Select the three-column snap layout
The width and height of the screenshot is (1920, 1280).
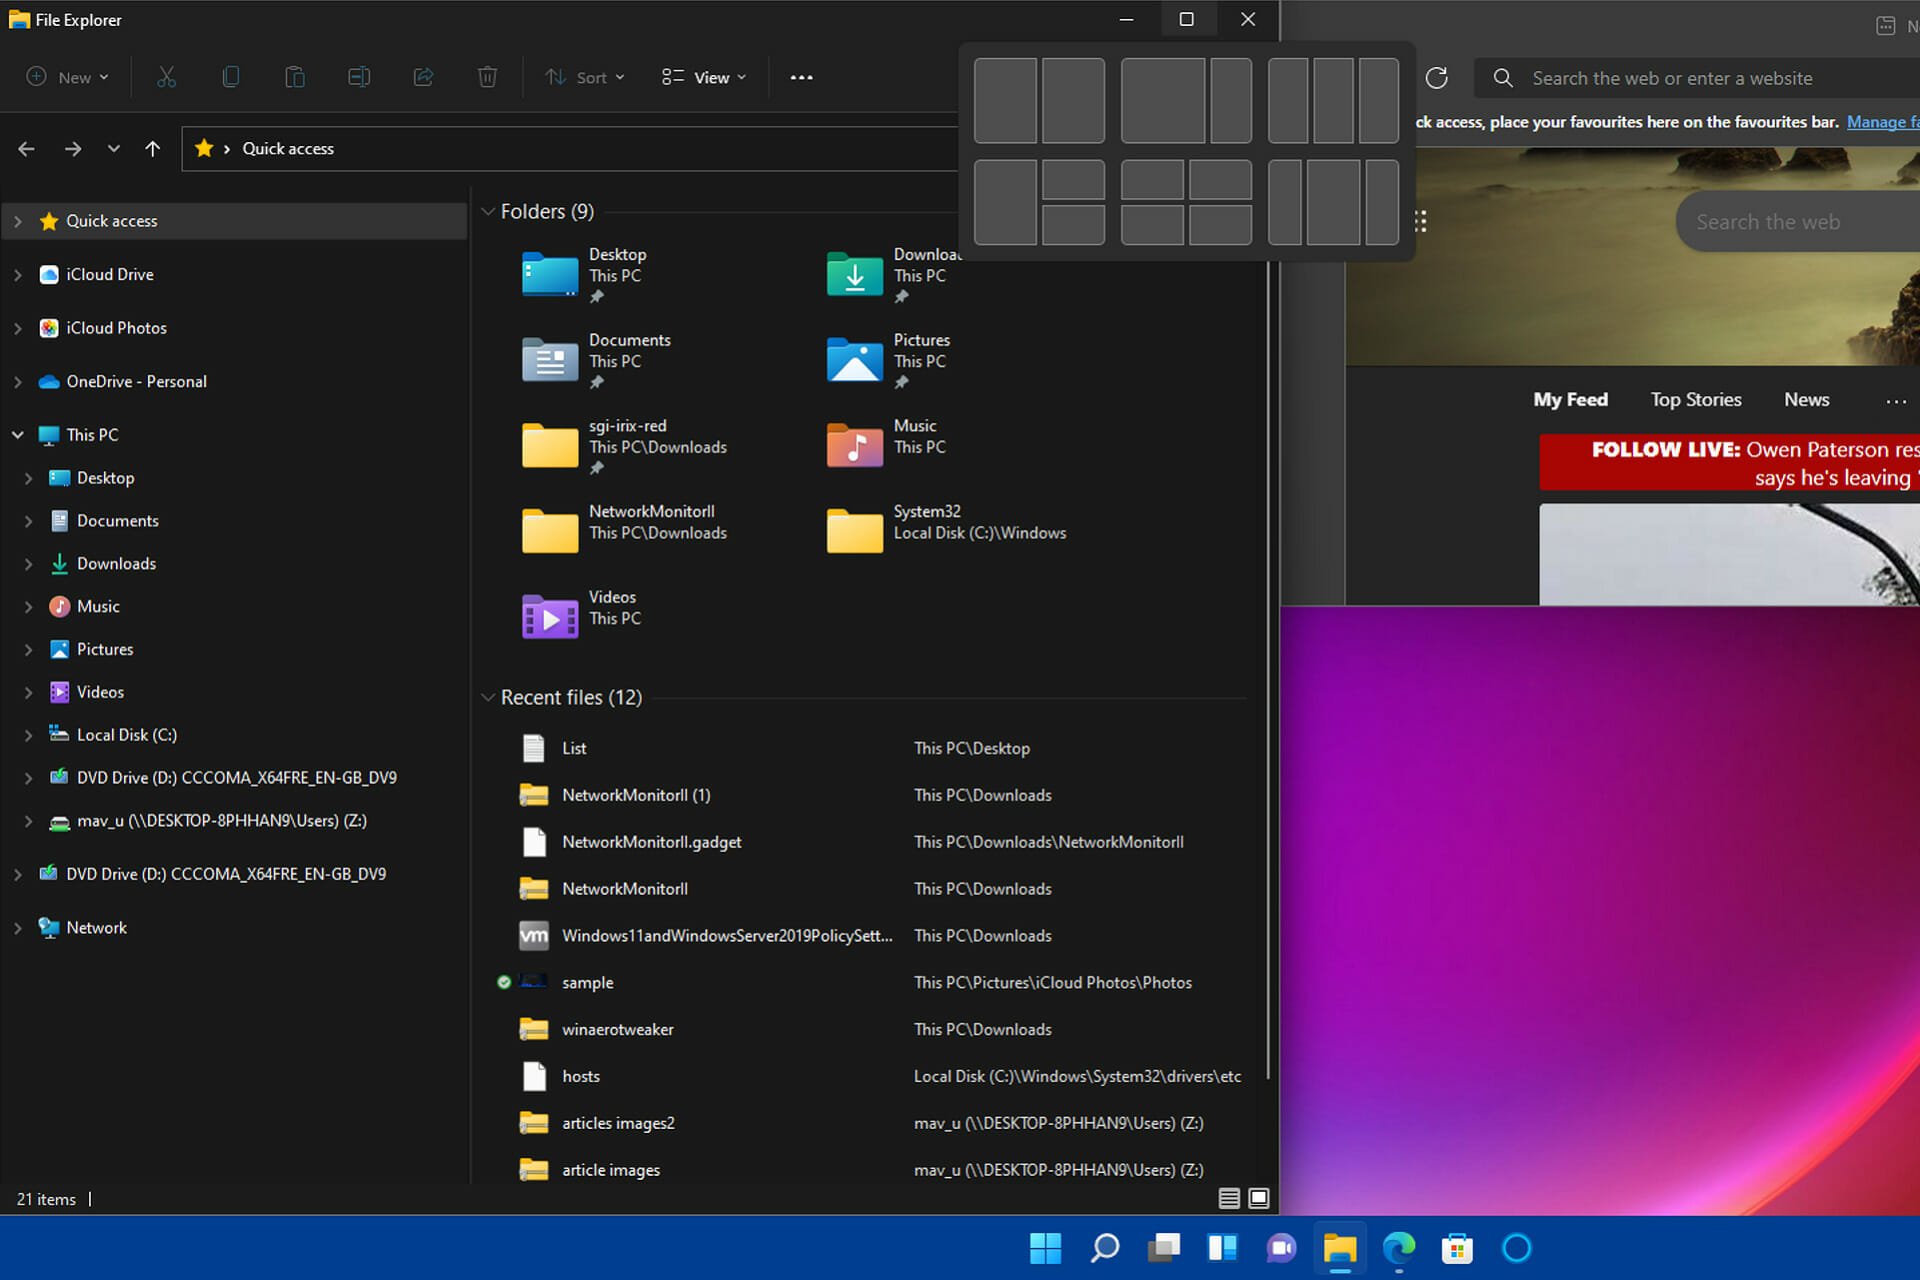pyautogui.click(x=1333, y=100)
